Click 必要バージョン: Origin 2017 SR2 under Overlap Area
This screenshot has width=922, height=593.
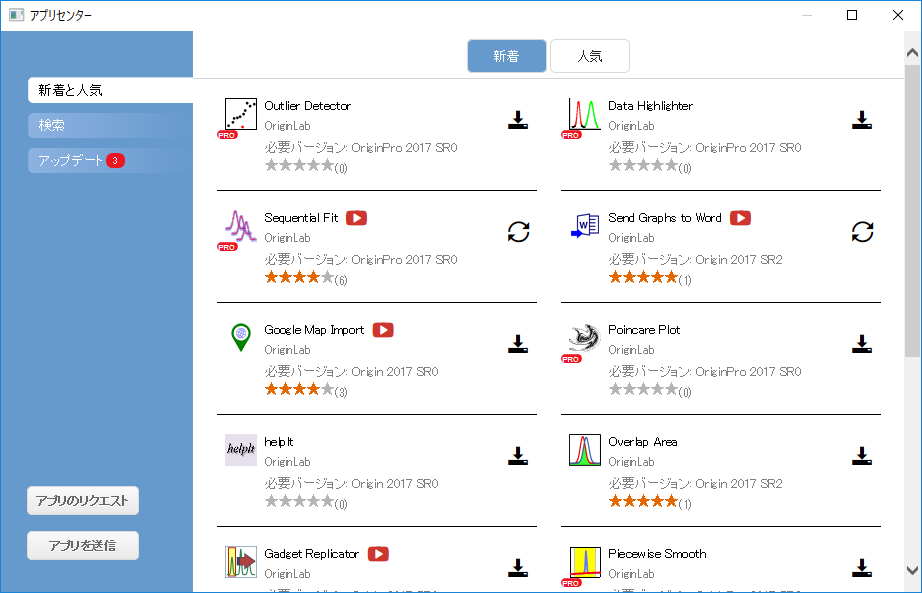(x=695, y=484)
